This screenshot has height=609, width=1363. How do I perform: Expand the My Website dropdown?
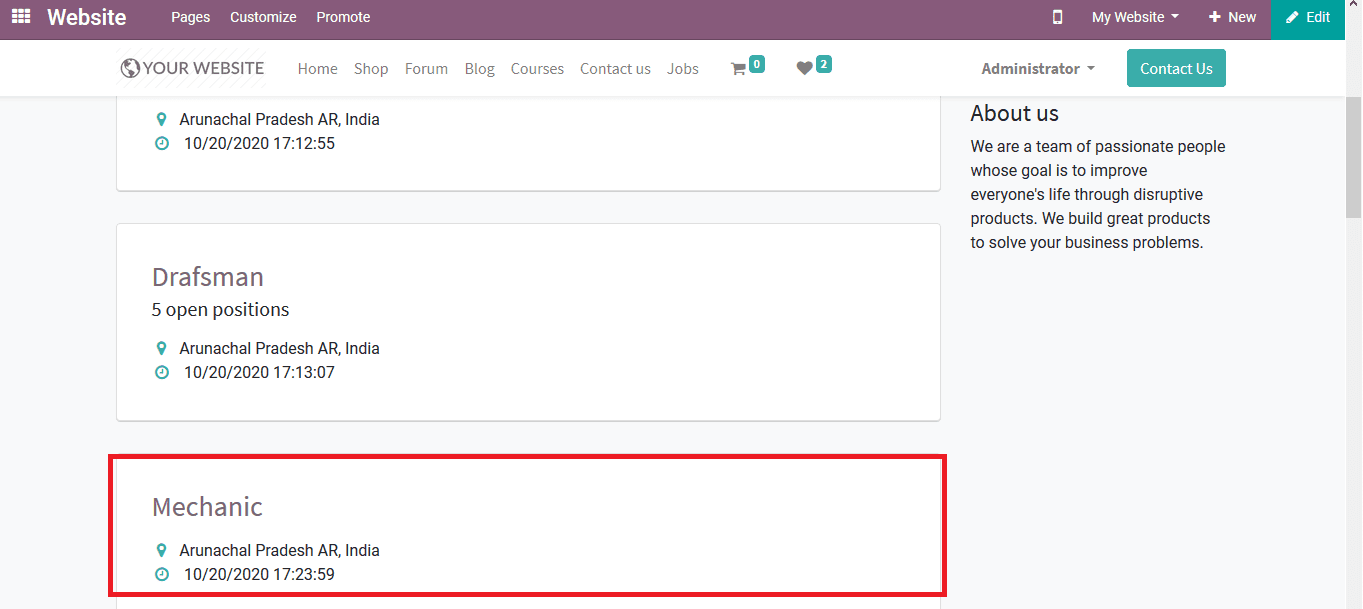1135,17
